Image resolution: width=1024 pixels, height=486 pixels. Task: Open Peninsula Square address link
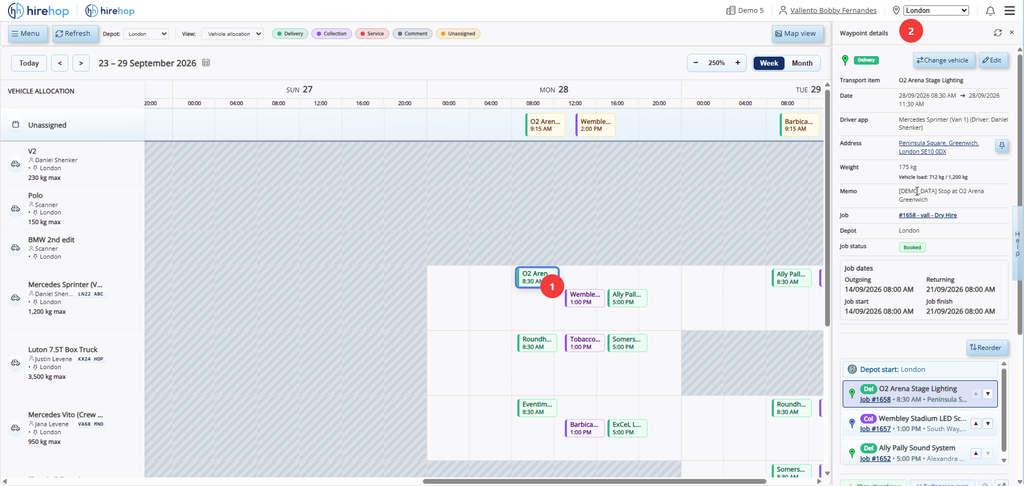point(938,147)
